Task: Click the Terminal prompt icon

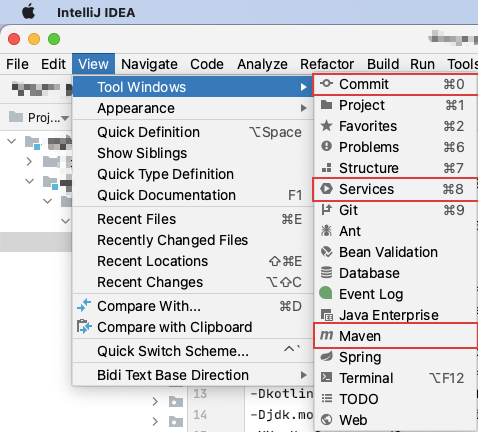Action: (326, 377)
